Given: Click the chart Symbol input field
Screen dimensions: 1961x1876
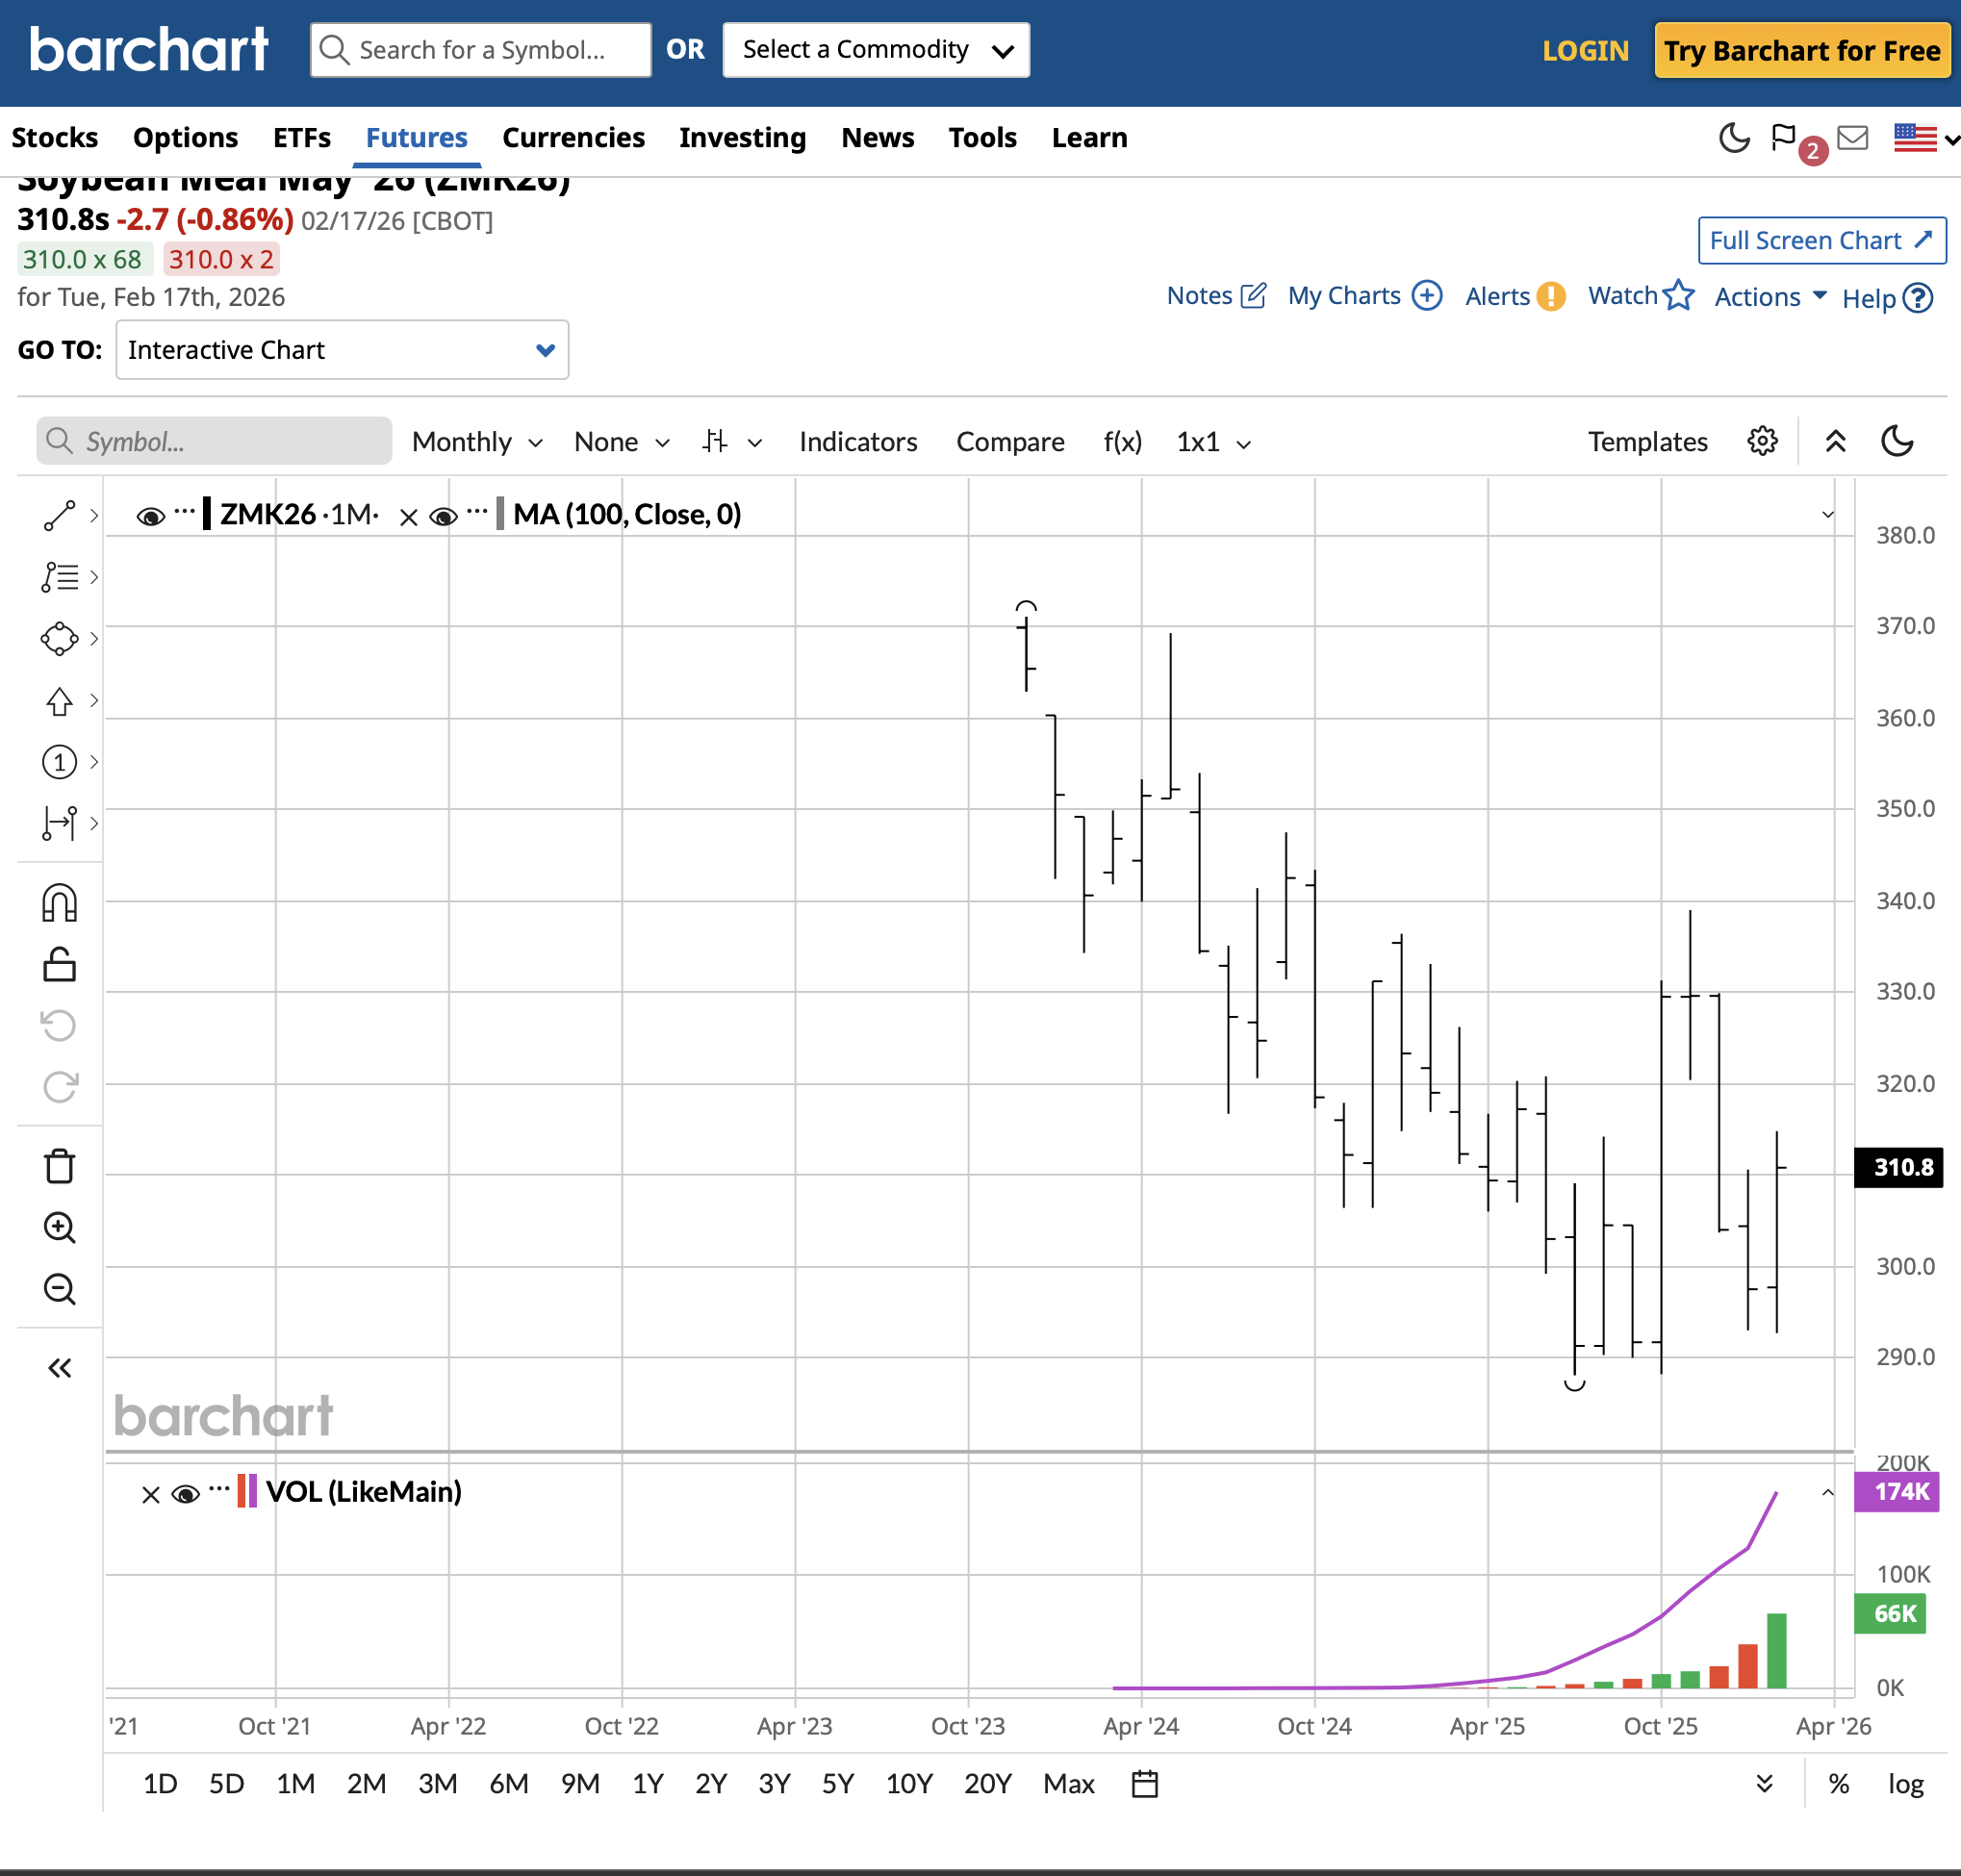Looking at the screenshot, I should pos(215,442).
